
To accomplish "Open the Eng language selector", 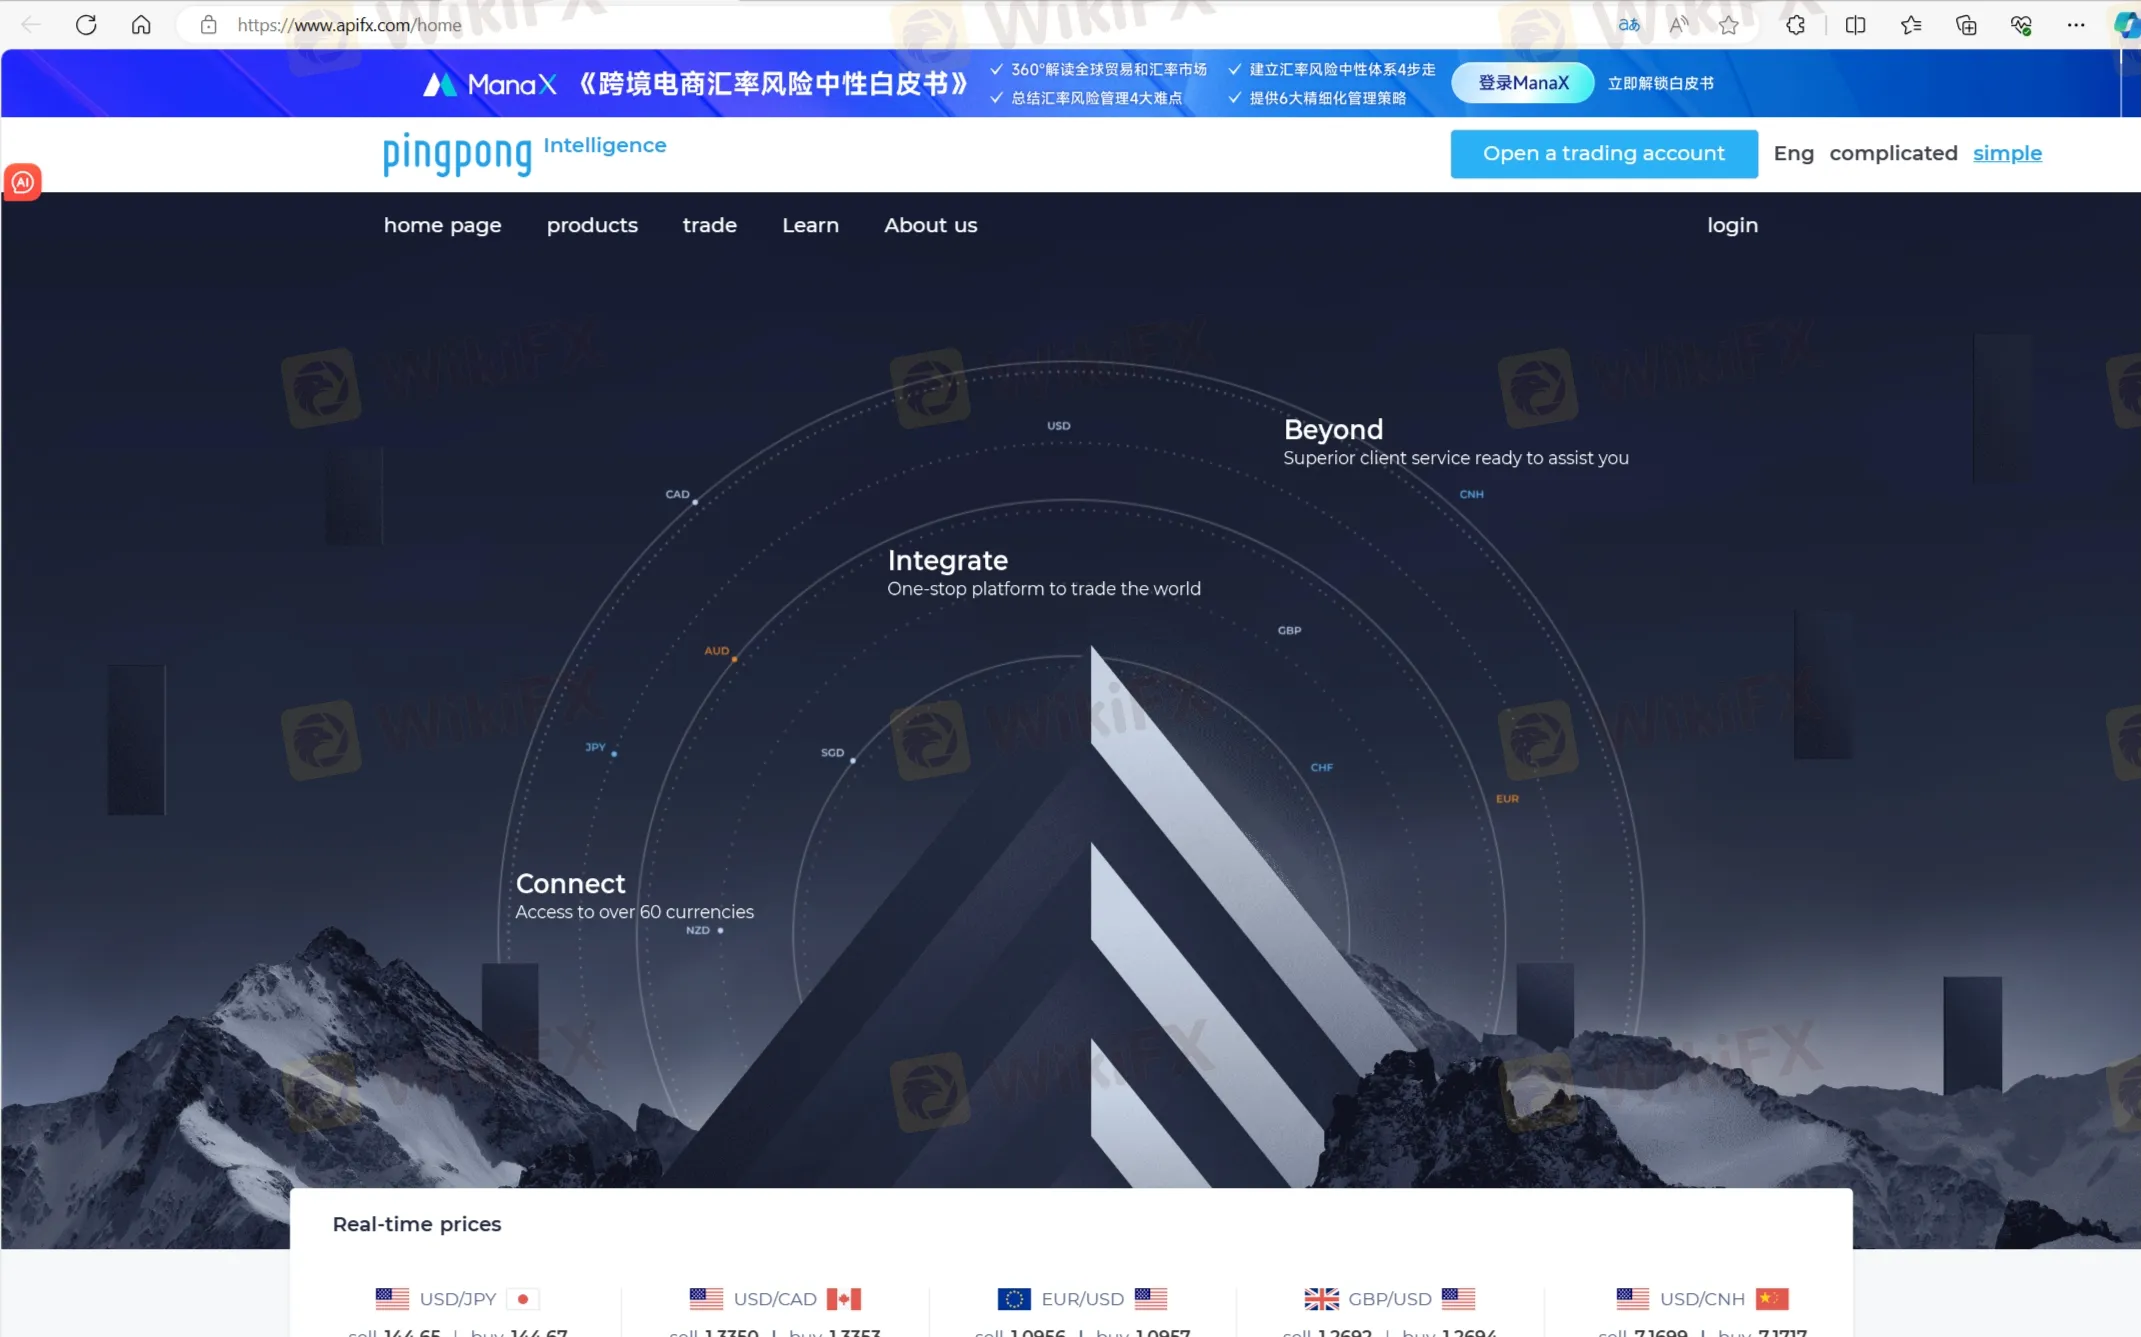I will (x=1794, y=153).
